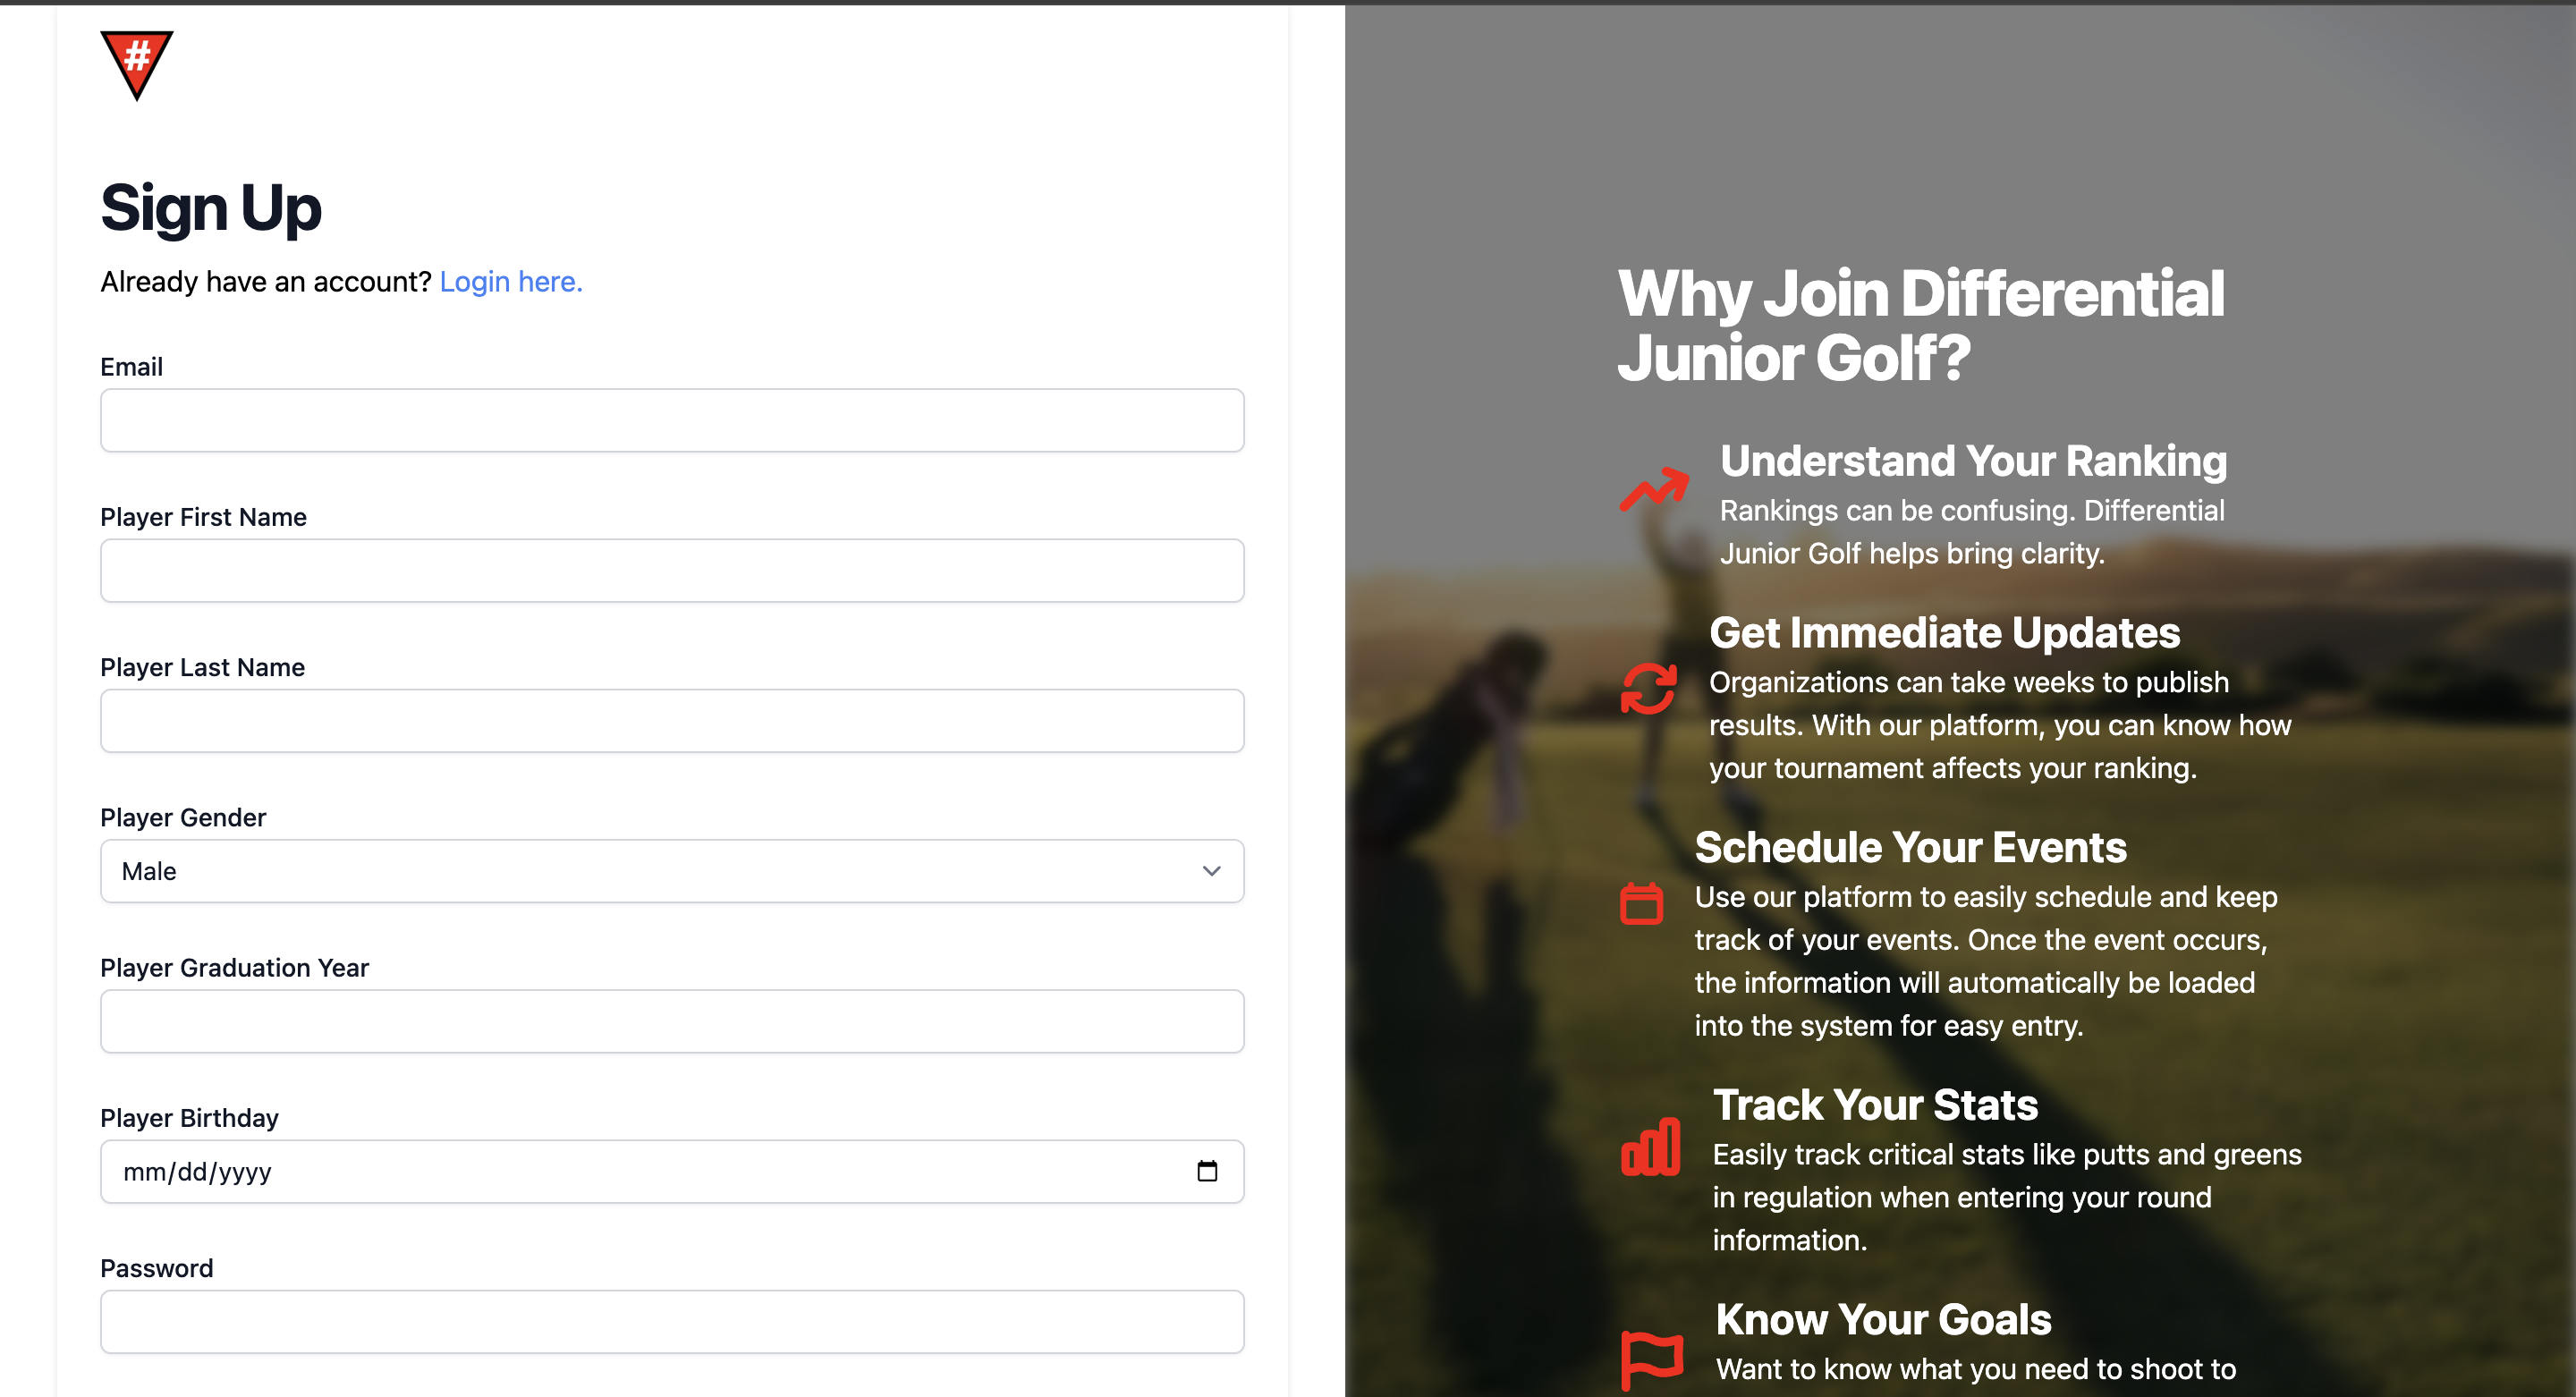Click the Player Last Name field
The image size is (2576, 1397).
tap(672, 721)
